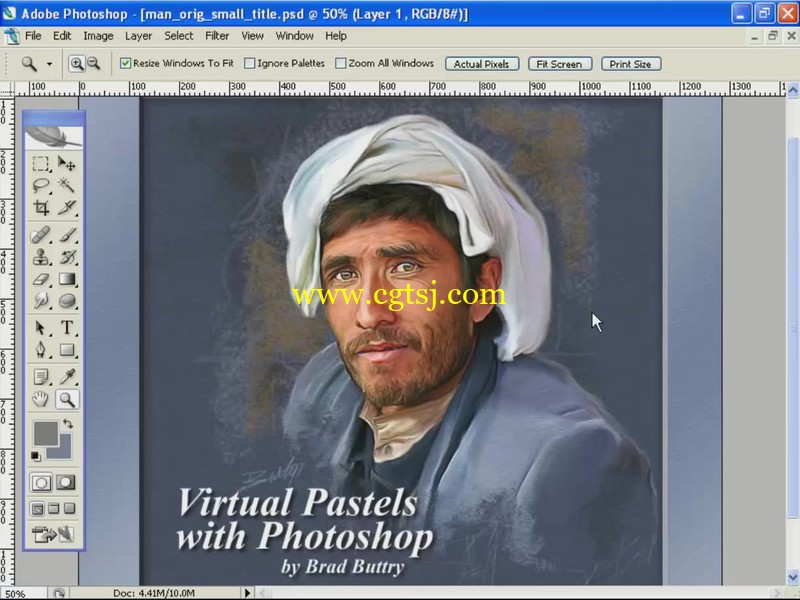Open the Window menu
Screen dimensions: 800x600
(x=294, y=36)
